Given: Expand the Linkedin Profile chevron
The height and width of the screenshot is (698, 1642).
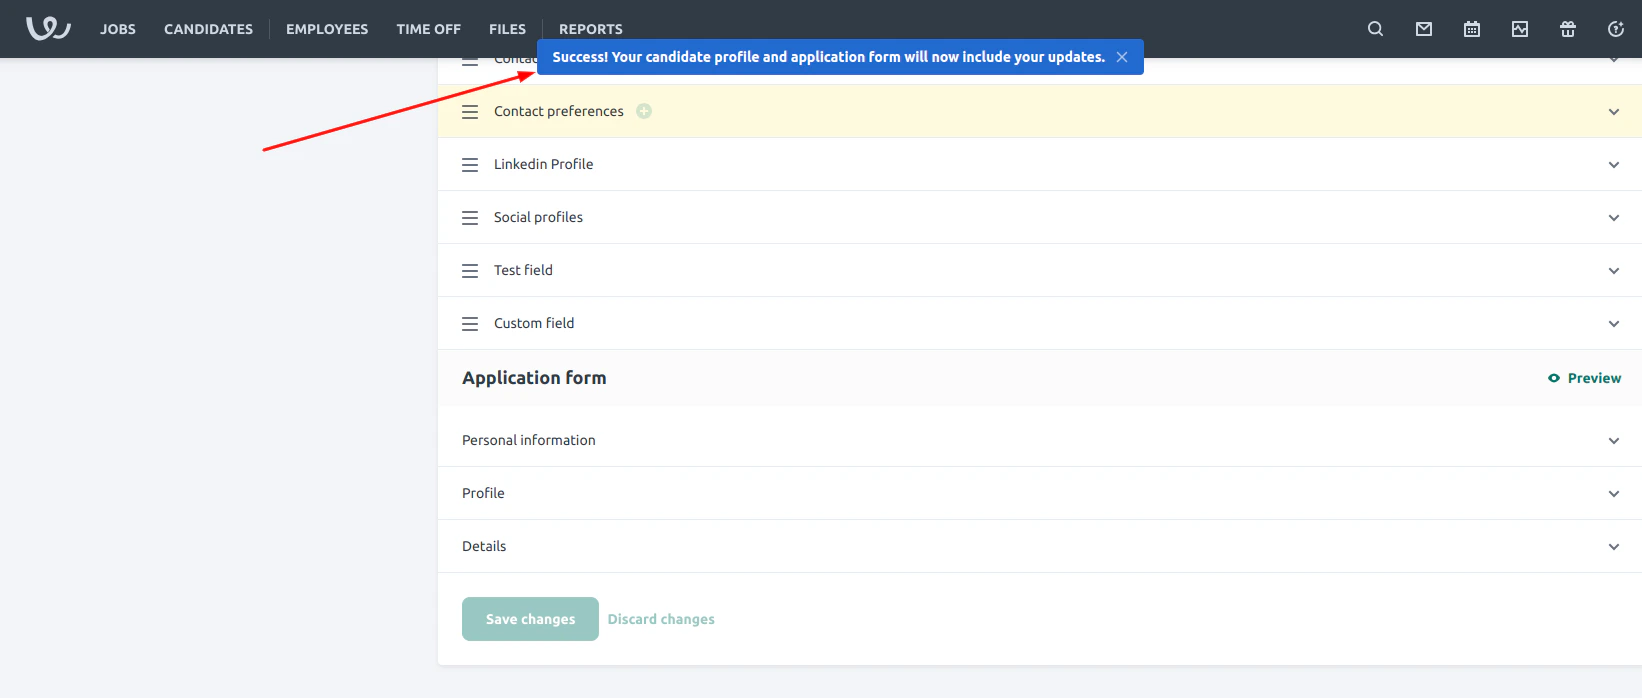Looking at the screenshot, I should pyautogui.click(x=1614, y=165).
